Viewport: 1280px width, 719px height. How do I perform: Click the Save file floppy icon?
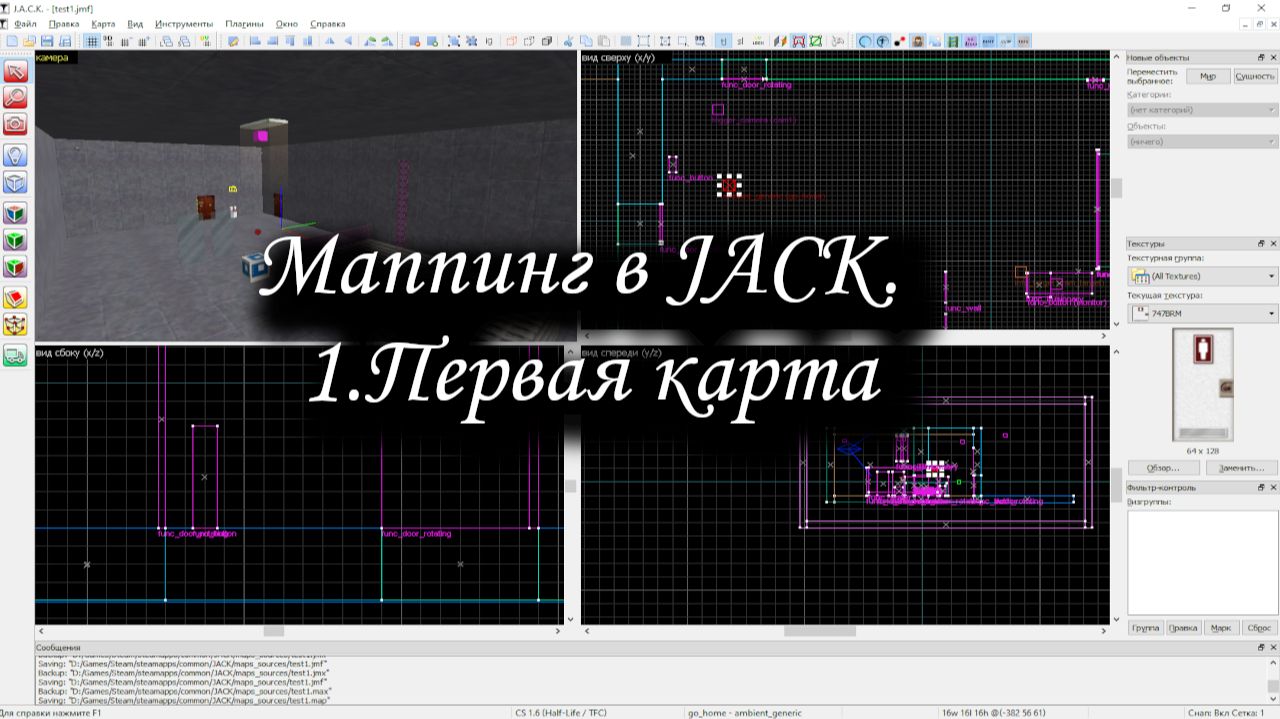(47, 41)
